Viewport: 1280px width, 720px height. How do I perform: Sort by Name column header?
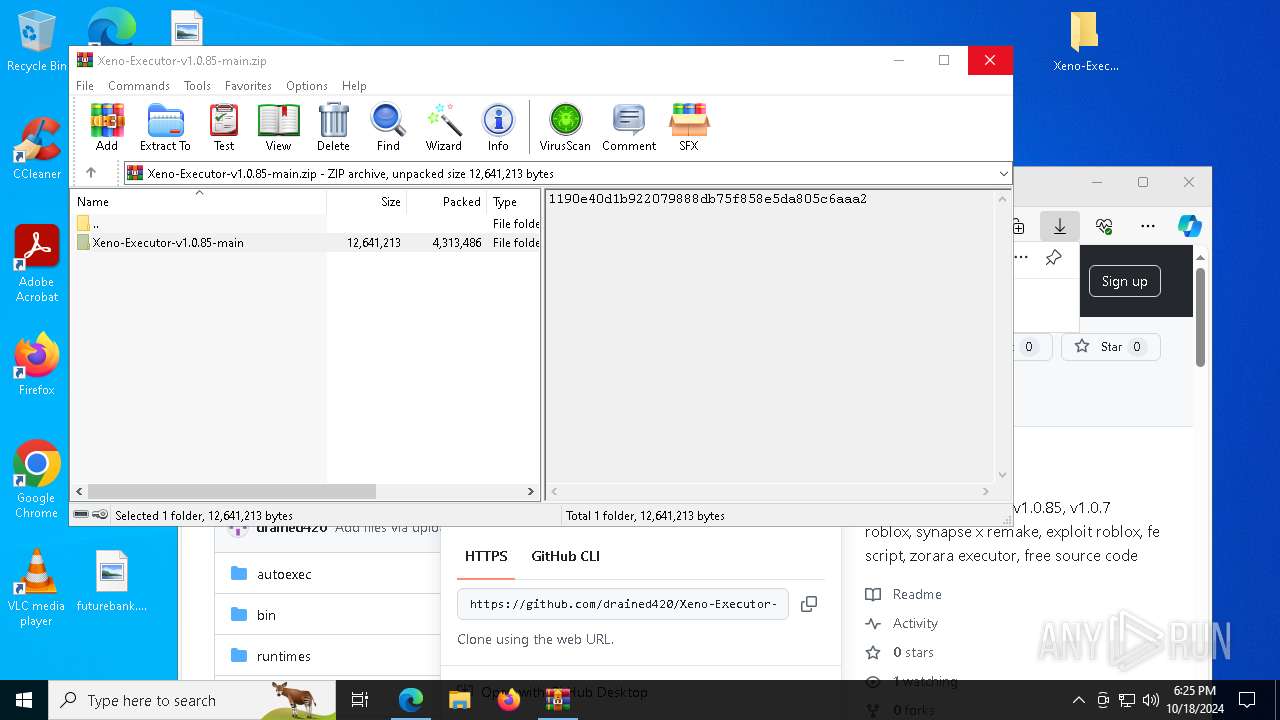click(x=199, y=201)
